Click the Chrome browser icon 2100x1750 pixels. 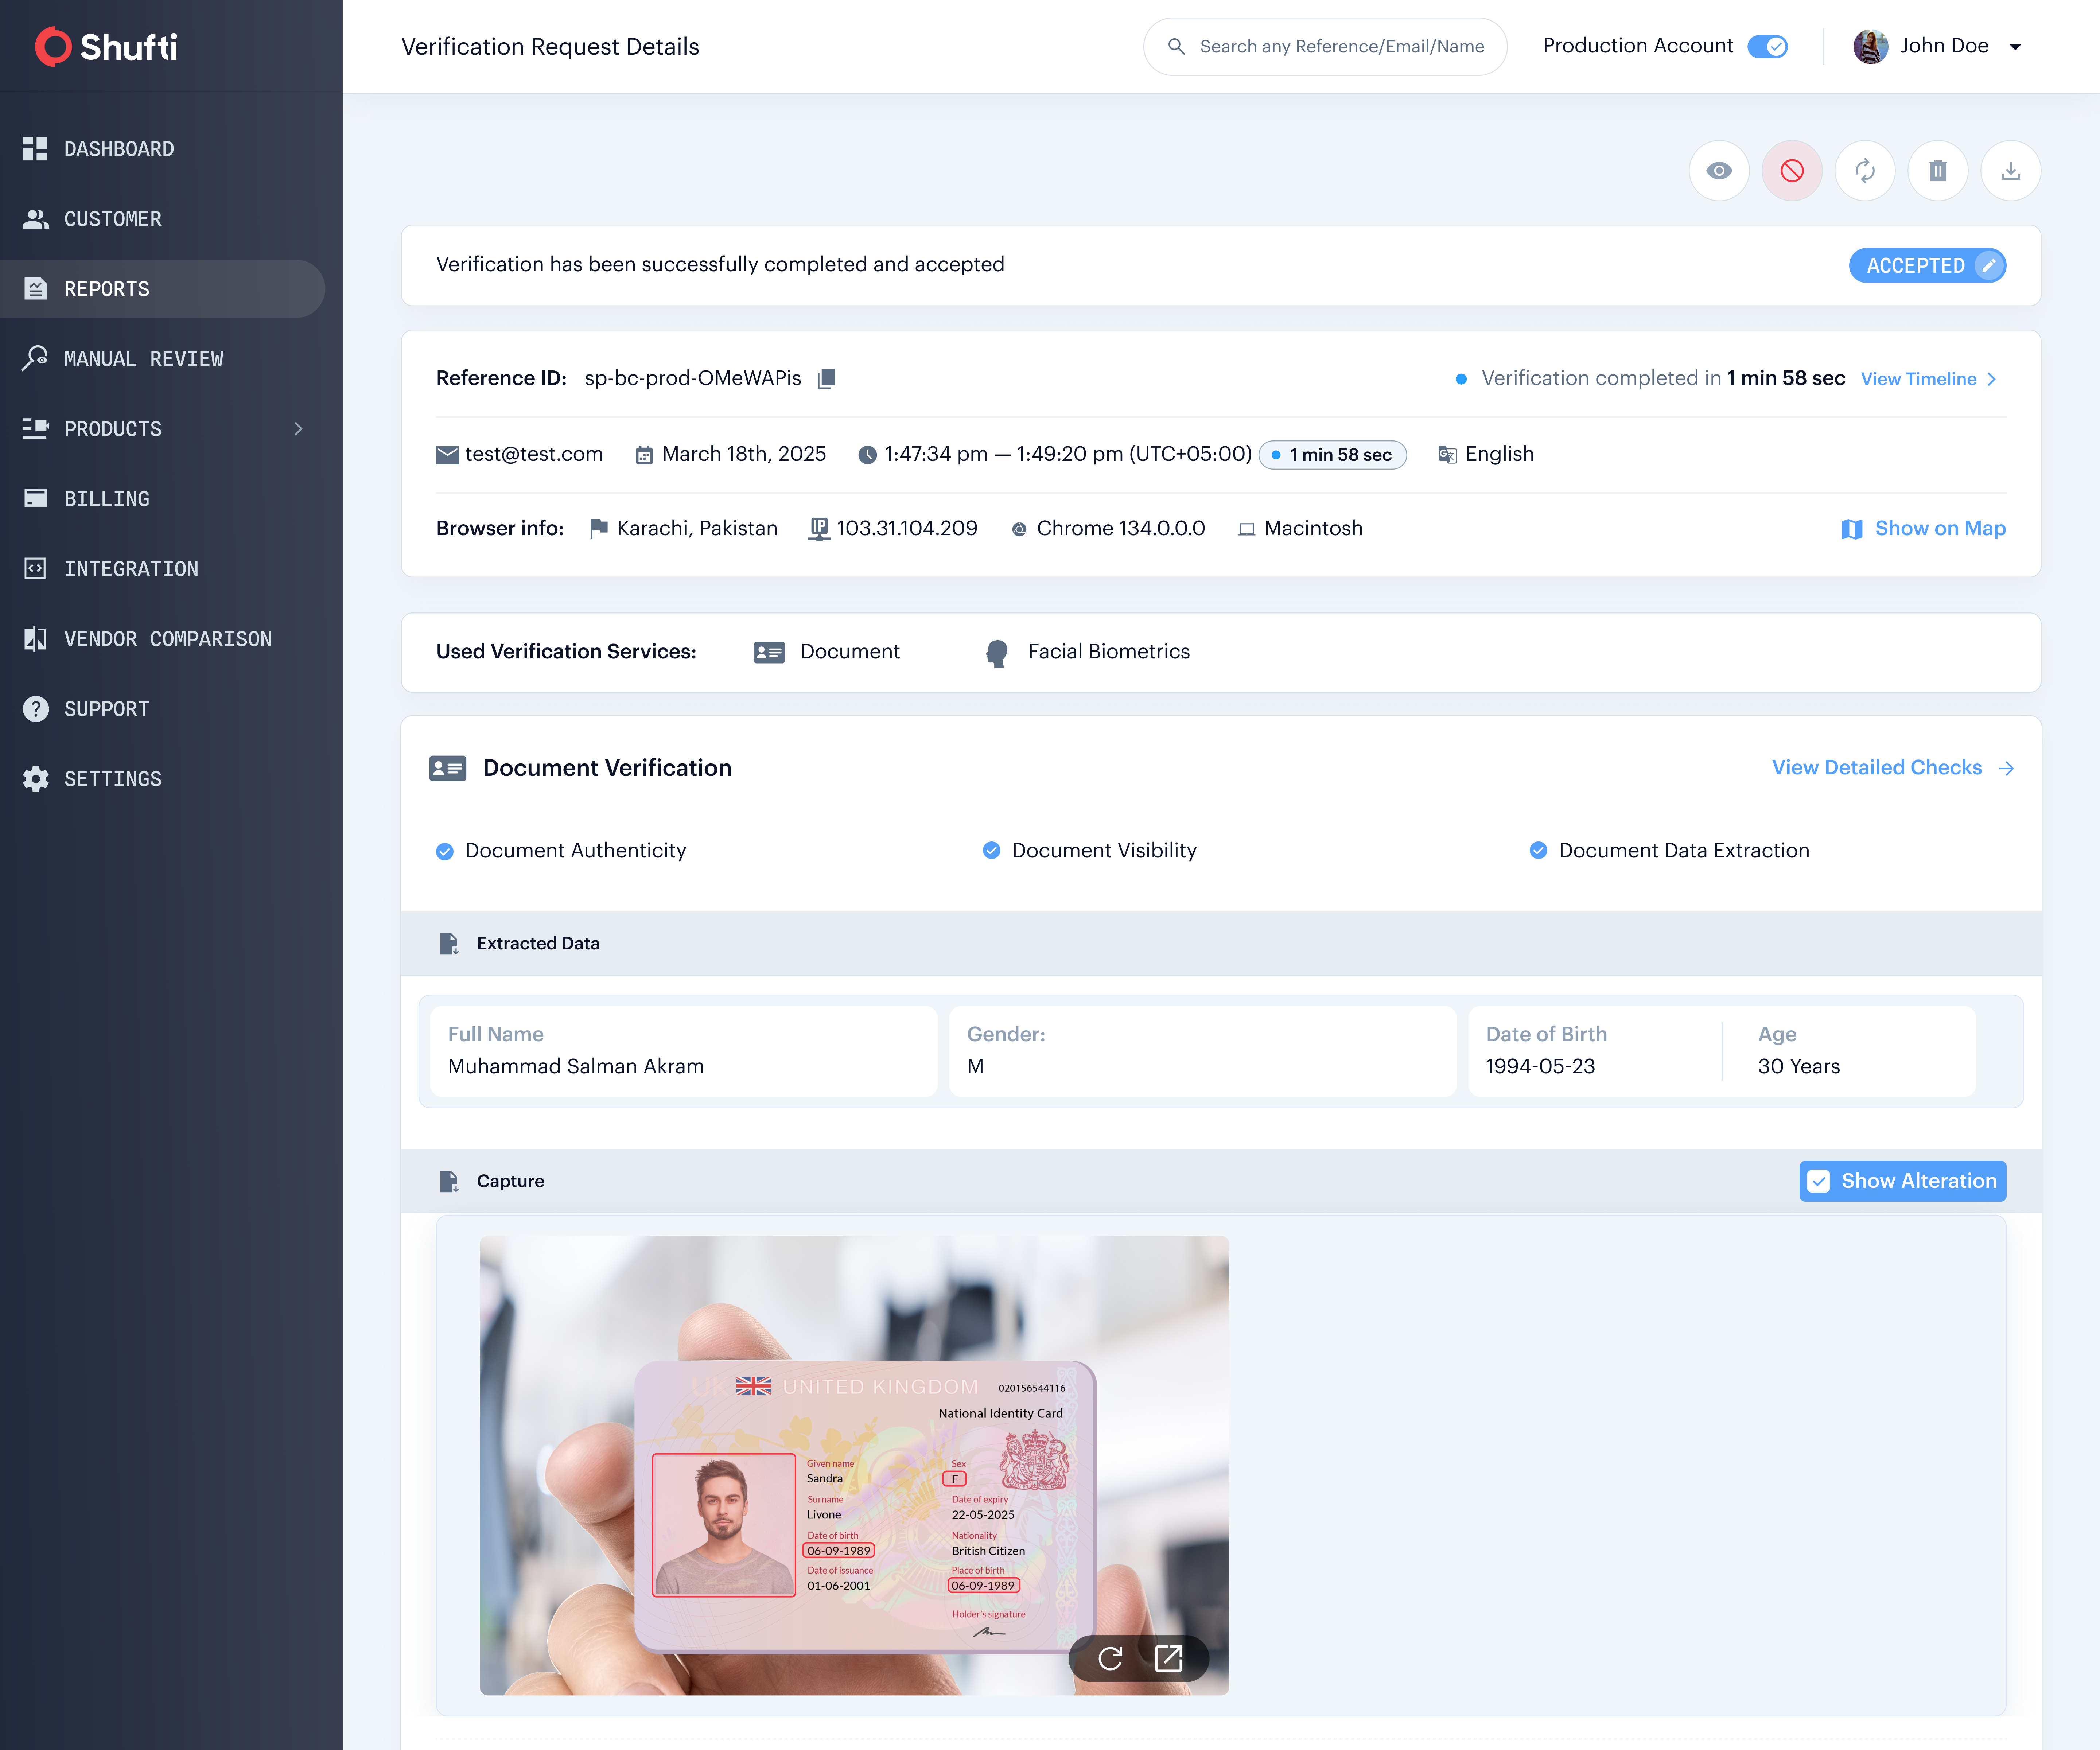pos(1019,530)
